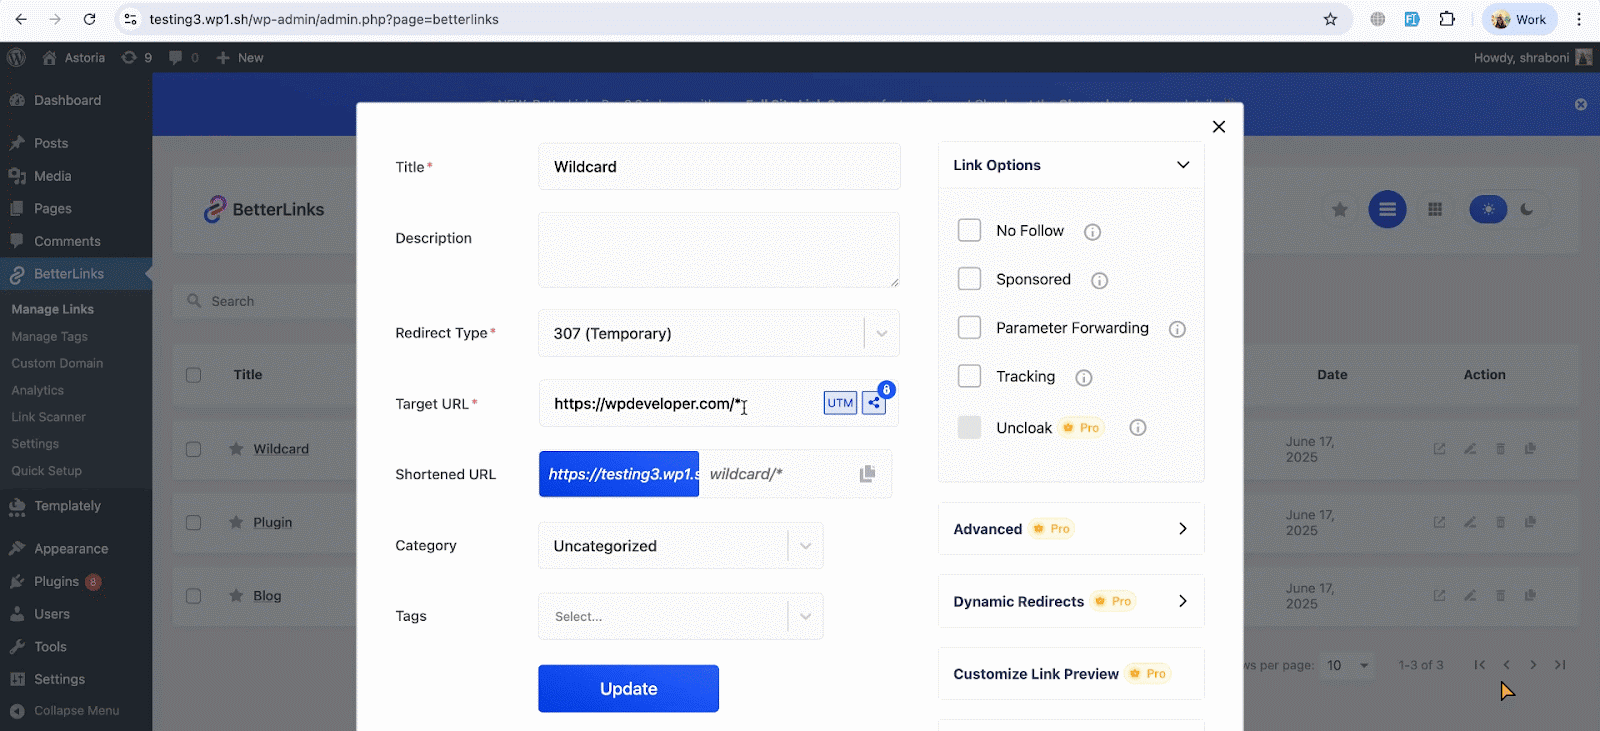Click the share icon beside UTM button
This screenshot has width=1600, height=731.
tap(874, 403)
